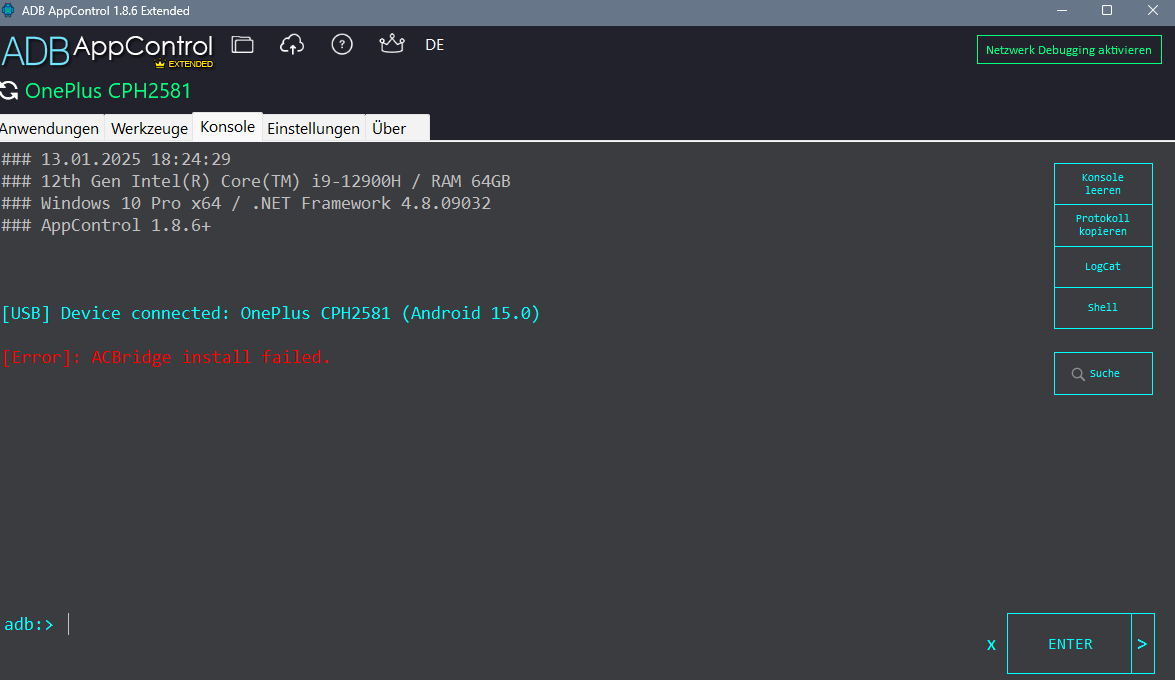Click the ENTER button
Image resolution: width=1175 pixels, height=680 pixels.
pyautogui.click(x=1069, y=644)
